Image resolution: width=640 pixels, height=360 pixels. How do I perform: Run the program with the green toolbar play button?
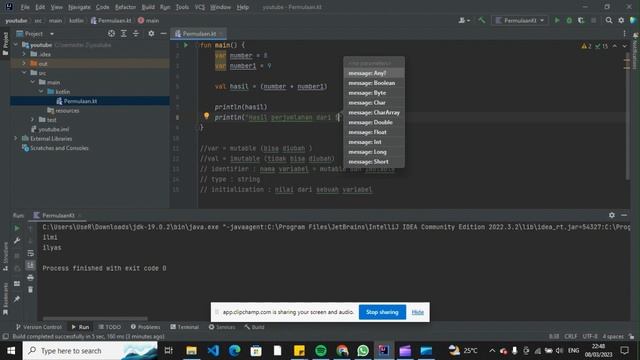(x=557, y=20)
